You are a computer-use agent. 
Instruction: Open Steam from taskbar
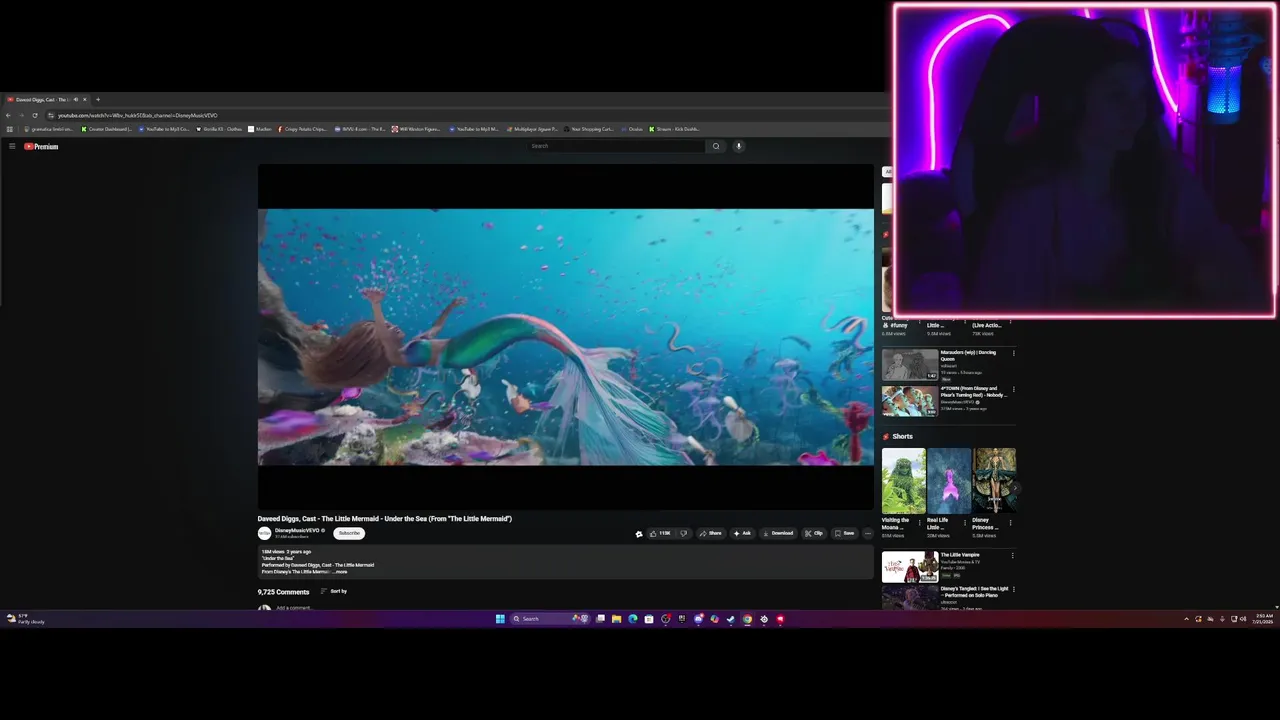(730, 619)
